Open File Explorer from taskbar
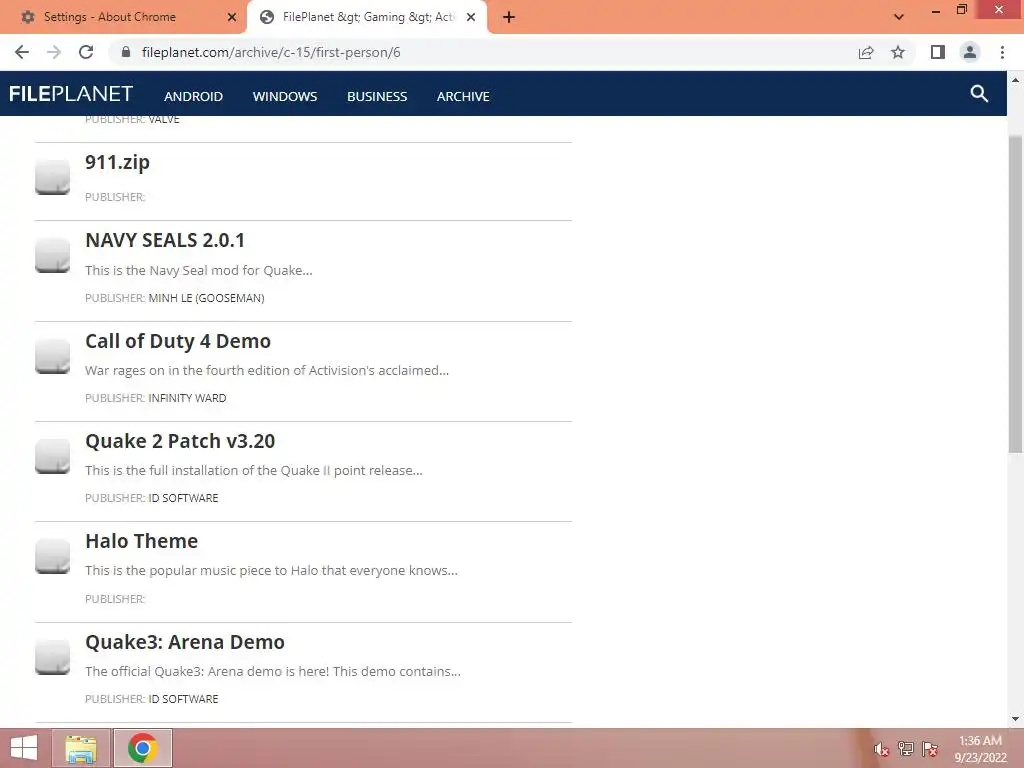 (x=81, y=748)
